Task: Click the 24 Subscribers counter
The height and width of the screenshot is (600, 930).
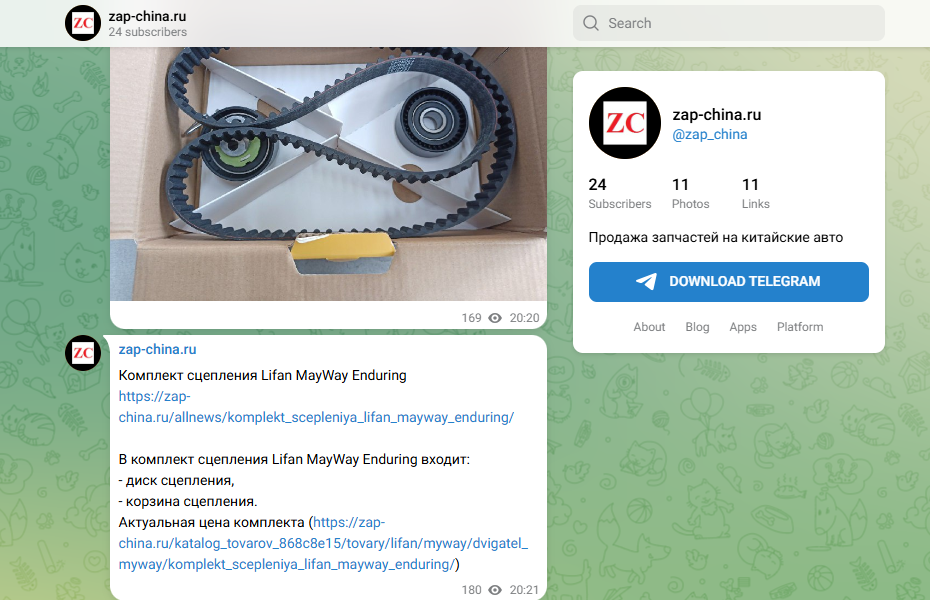Action: tap(620, 193)
